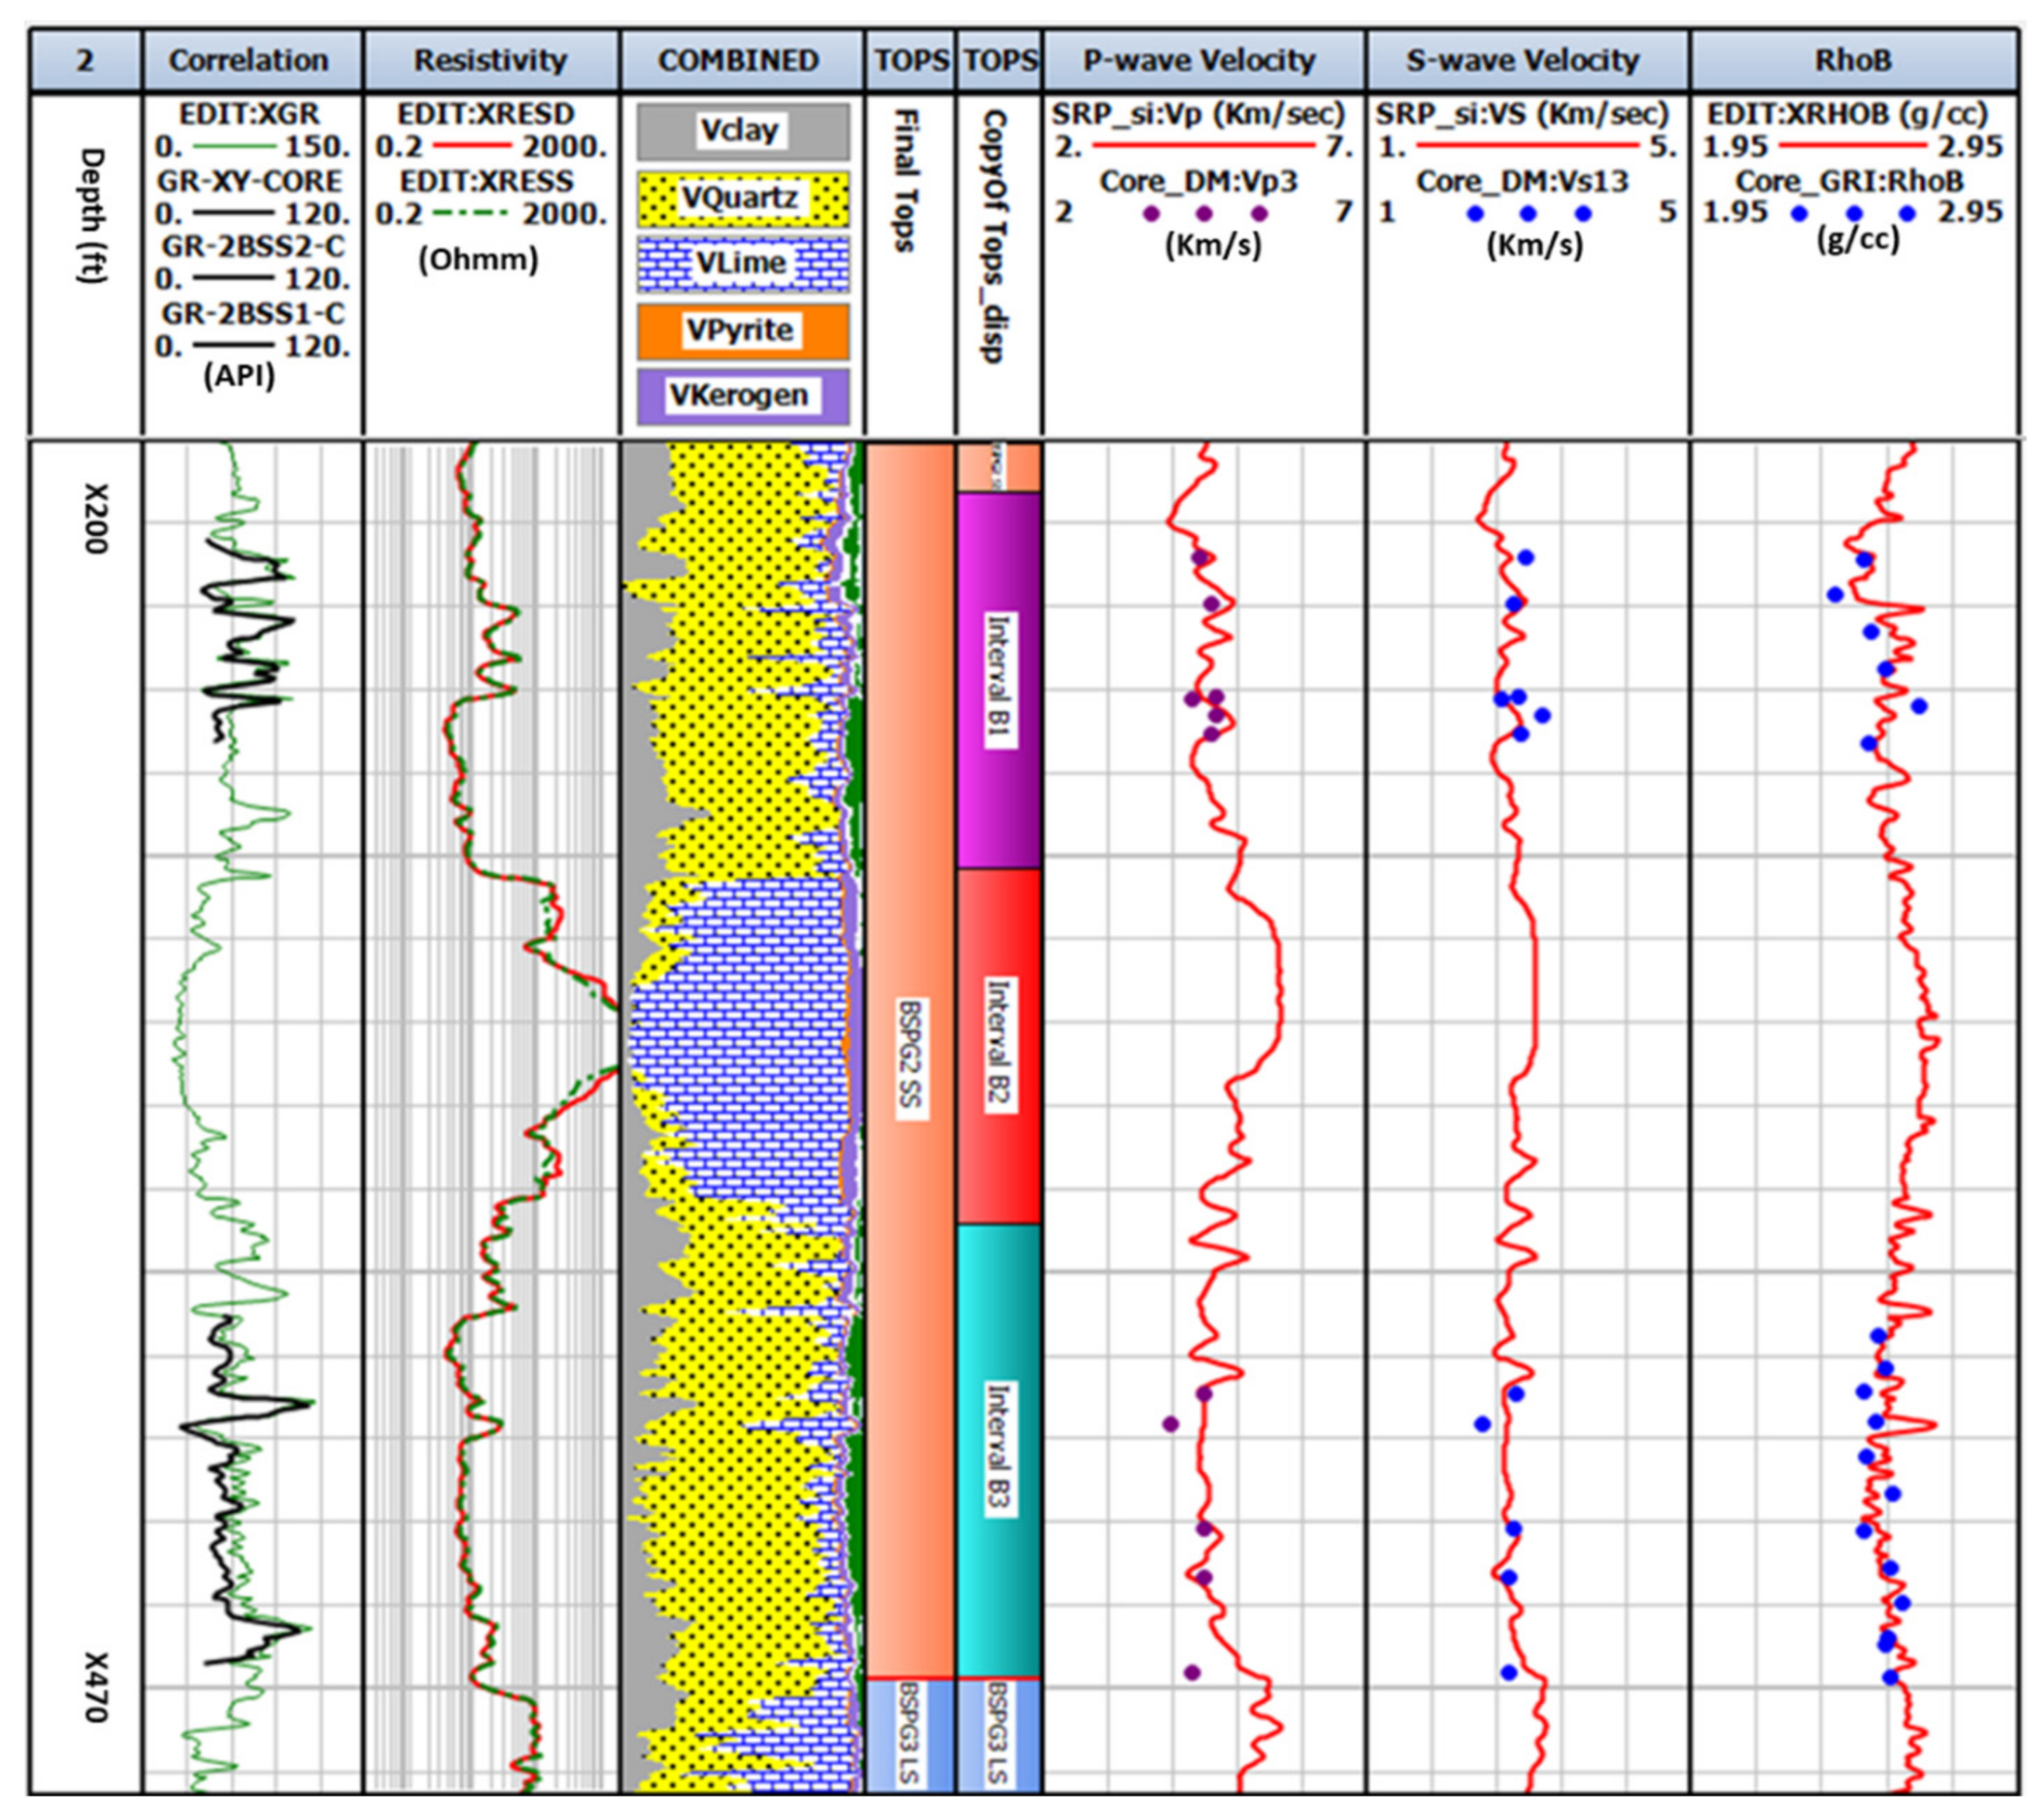The height and width of the screenshot is (1820, 2044).
Task: Click the blue brick VLime legend
Action: pyautogui.click(x=742, y=264)
